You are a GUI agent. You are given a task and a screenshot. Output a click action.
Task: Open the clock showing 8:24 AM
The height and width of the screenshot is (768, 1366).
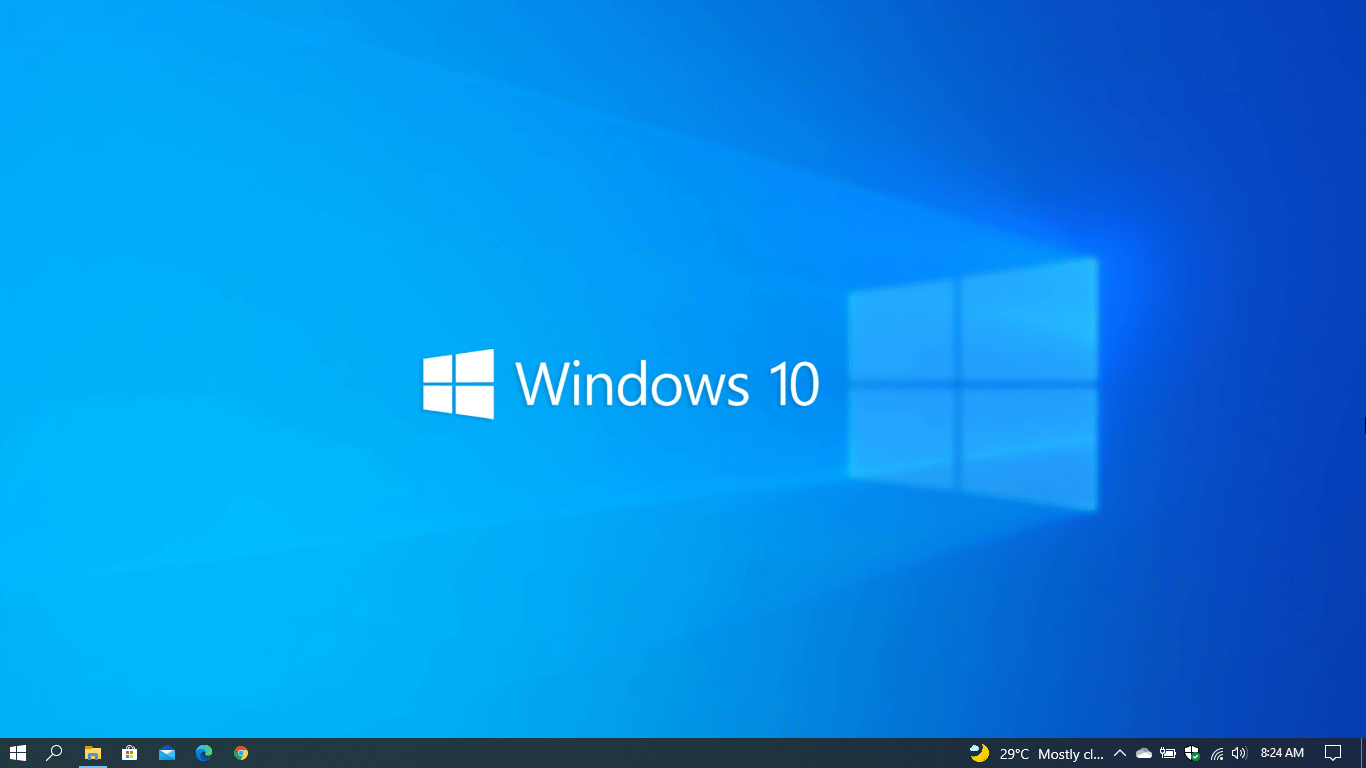tap(1282, 753)
